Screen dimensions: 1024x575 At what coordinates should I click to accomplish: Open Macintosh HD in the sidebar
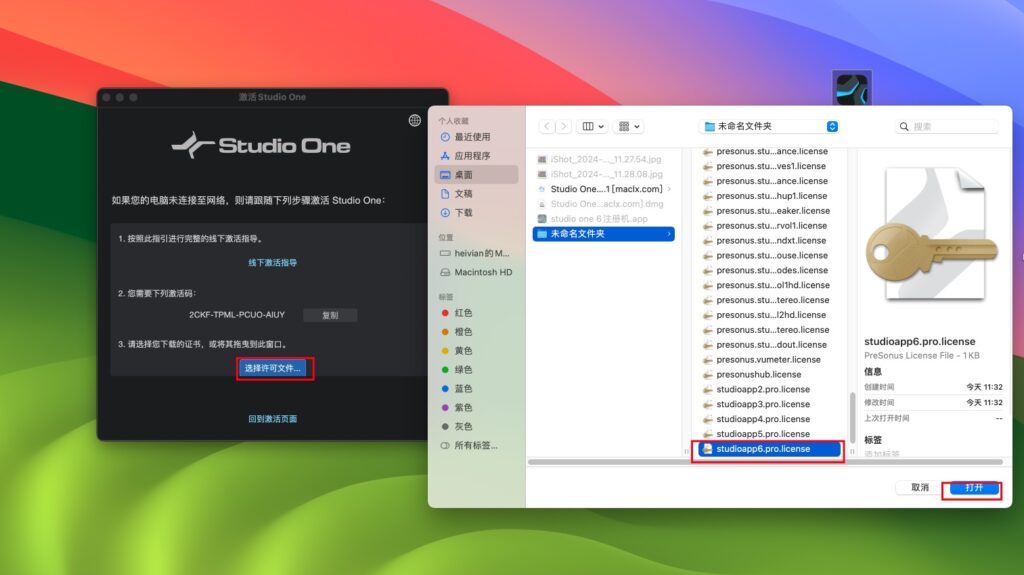[x=476, y=272]
